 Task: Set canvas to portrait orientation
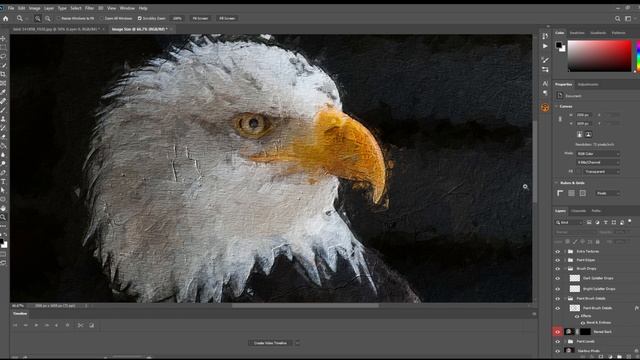click(x=579, y=134)
